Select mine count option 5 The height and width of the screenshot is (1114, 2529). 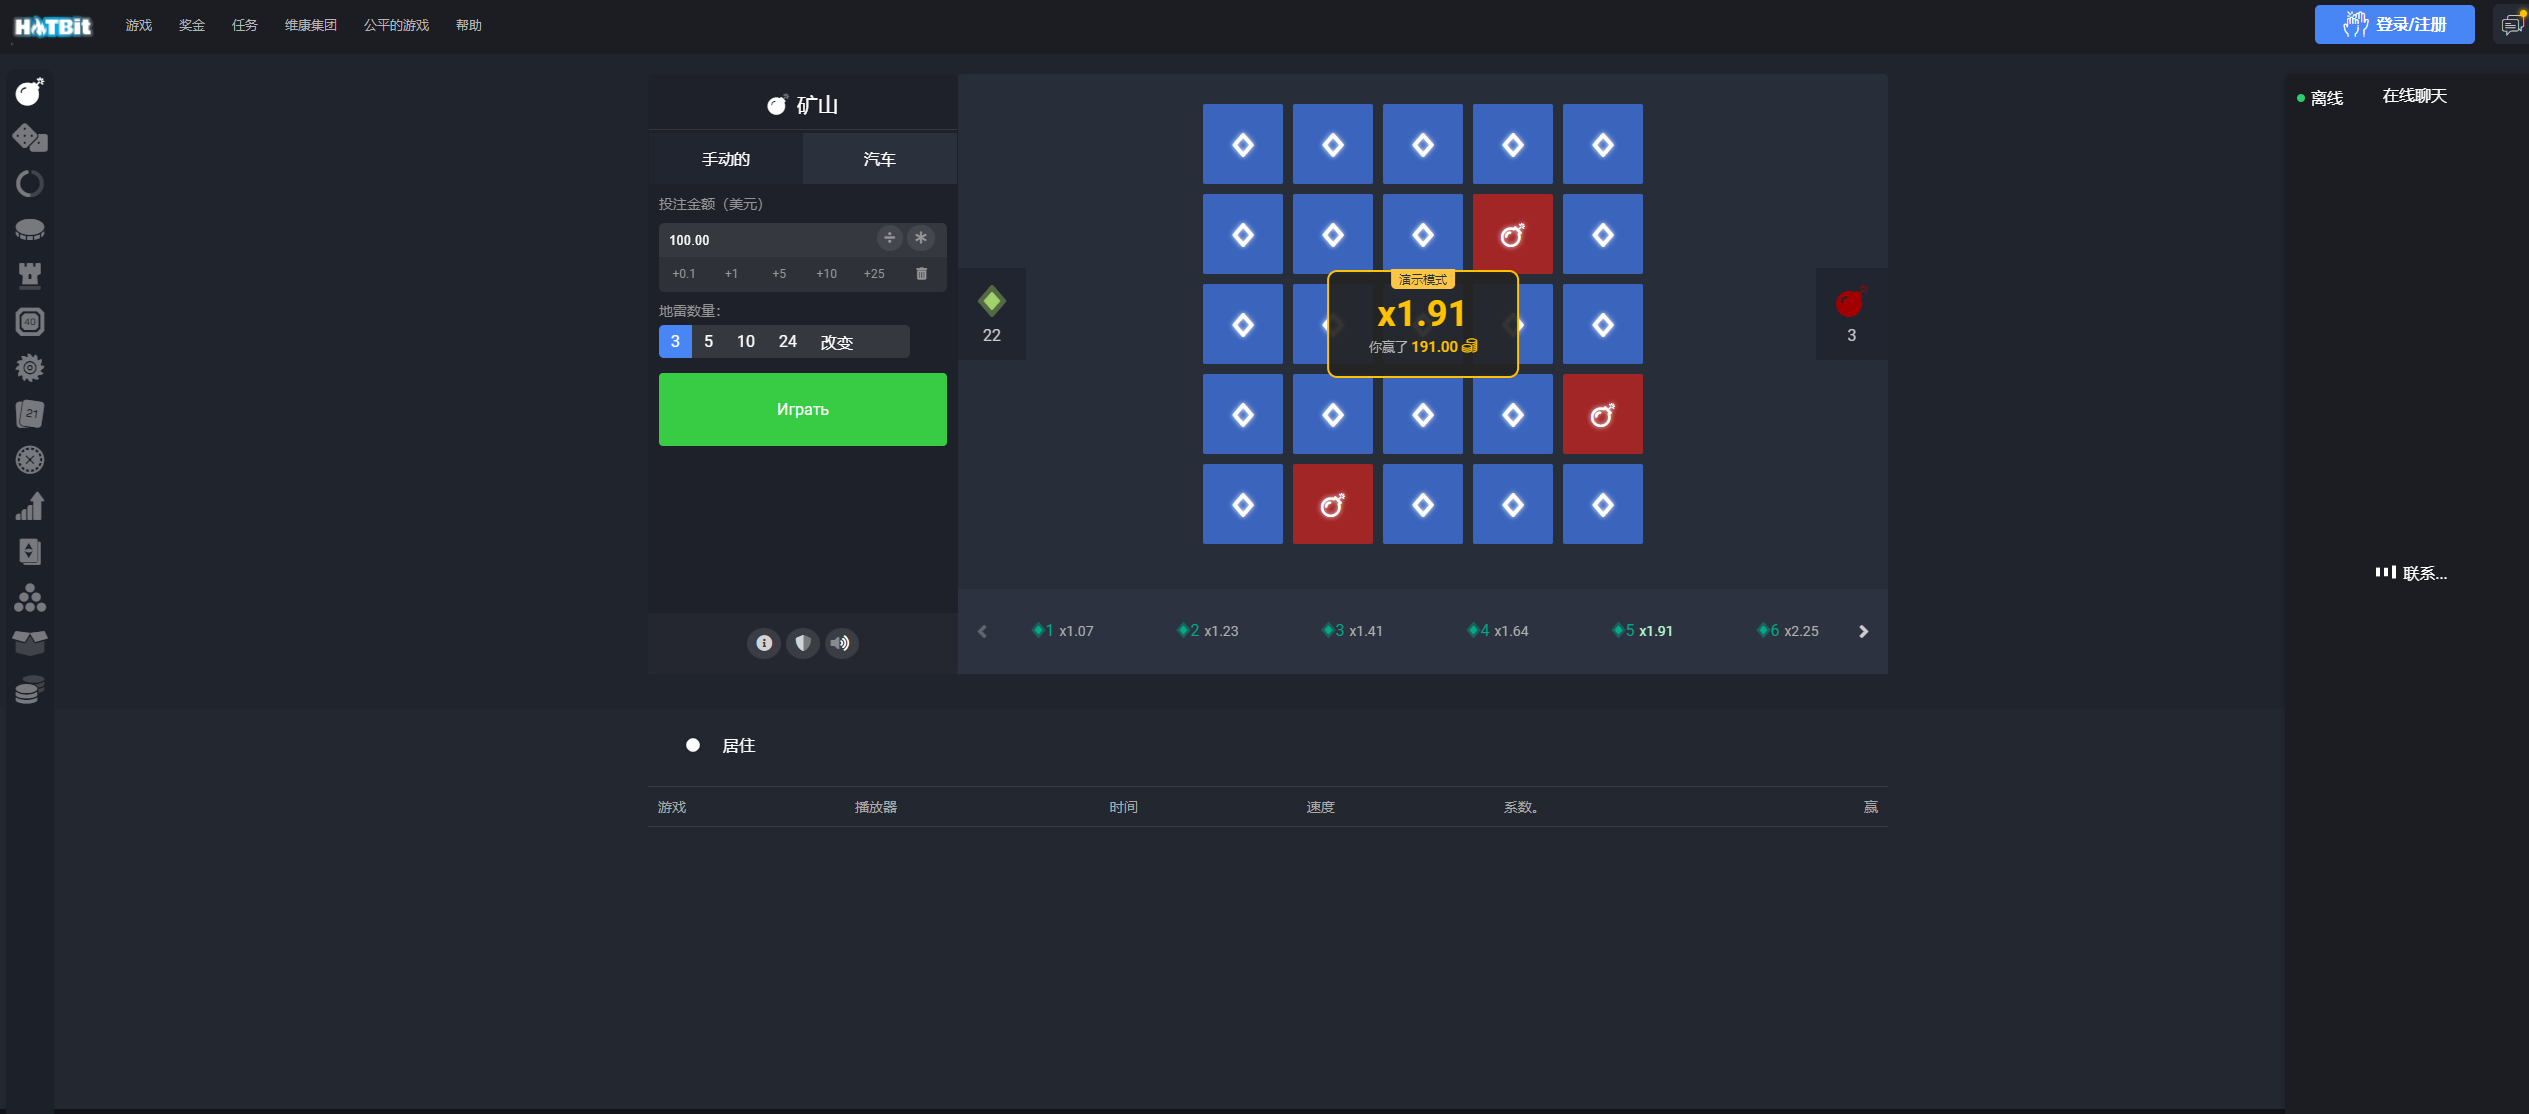708,340
